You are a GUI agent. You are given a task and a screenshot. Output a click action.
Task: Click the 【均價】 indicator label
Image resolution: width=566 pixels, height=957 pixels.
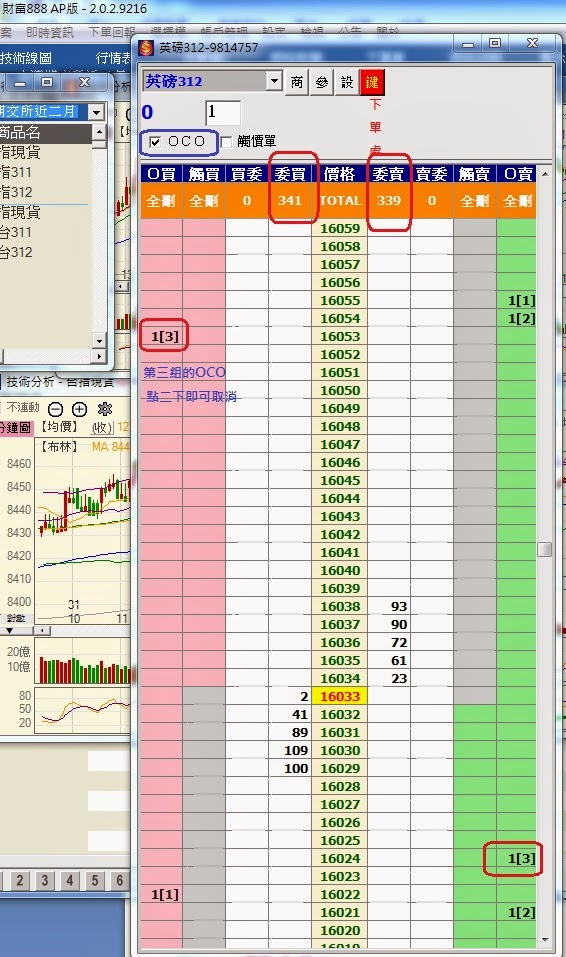59,427
